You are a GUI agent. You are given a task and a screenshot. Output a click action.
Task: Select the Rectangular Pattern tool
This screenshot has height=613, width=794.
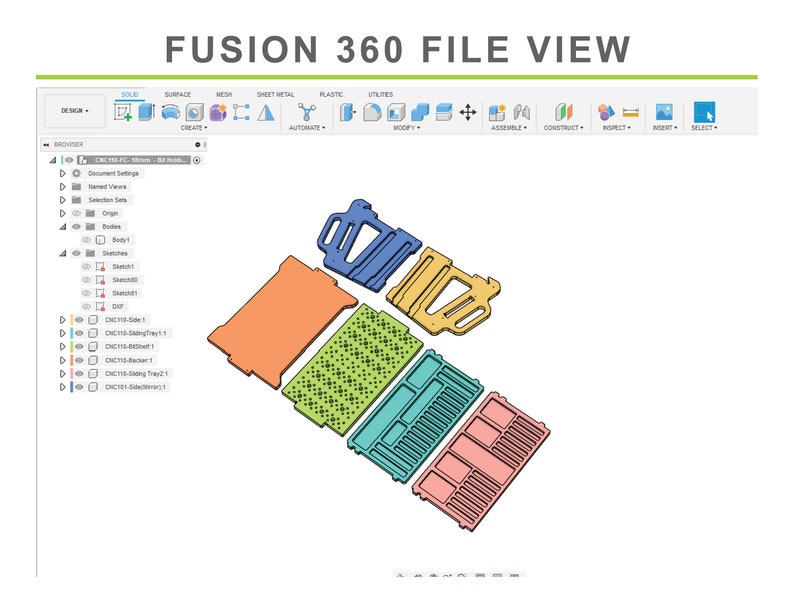(241, 112)
